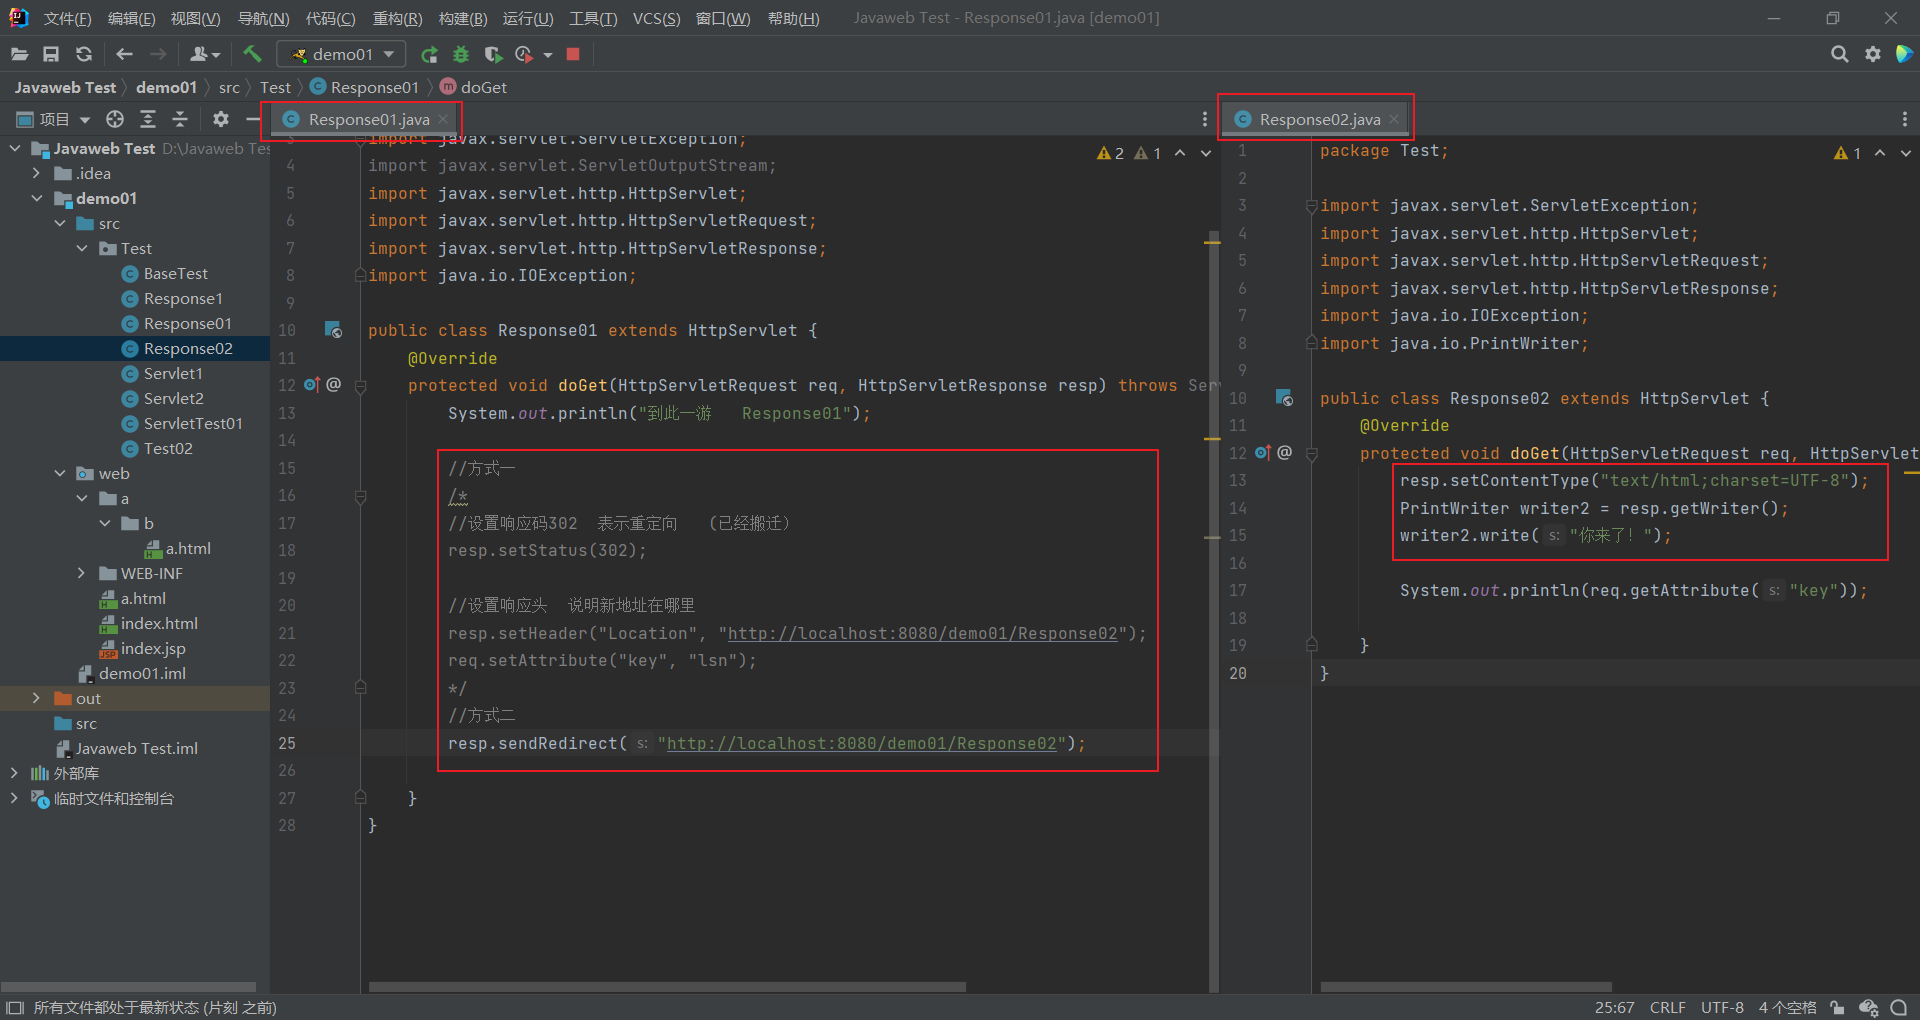Click the Profiler run icon
Viewport: 1920px width, 1020px height.
524,54
